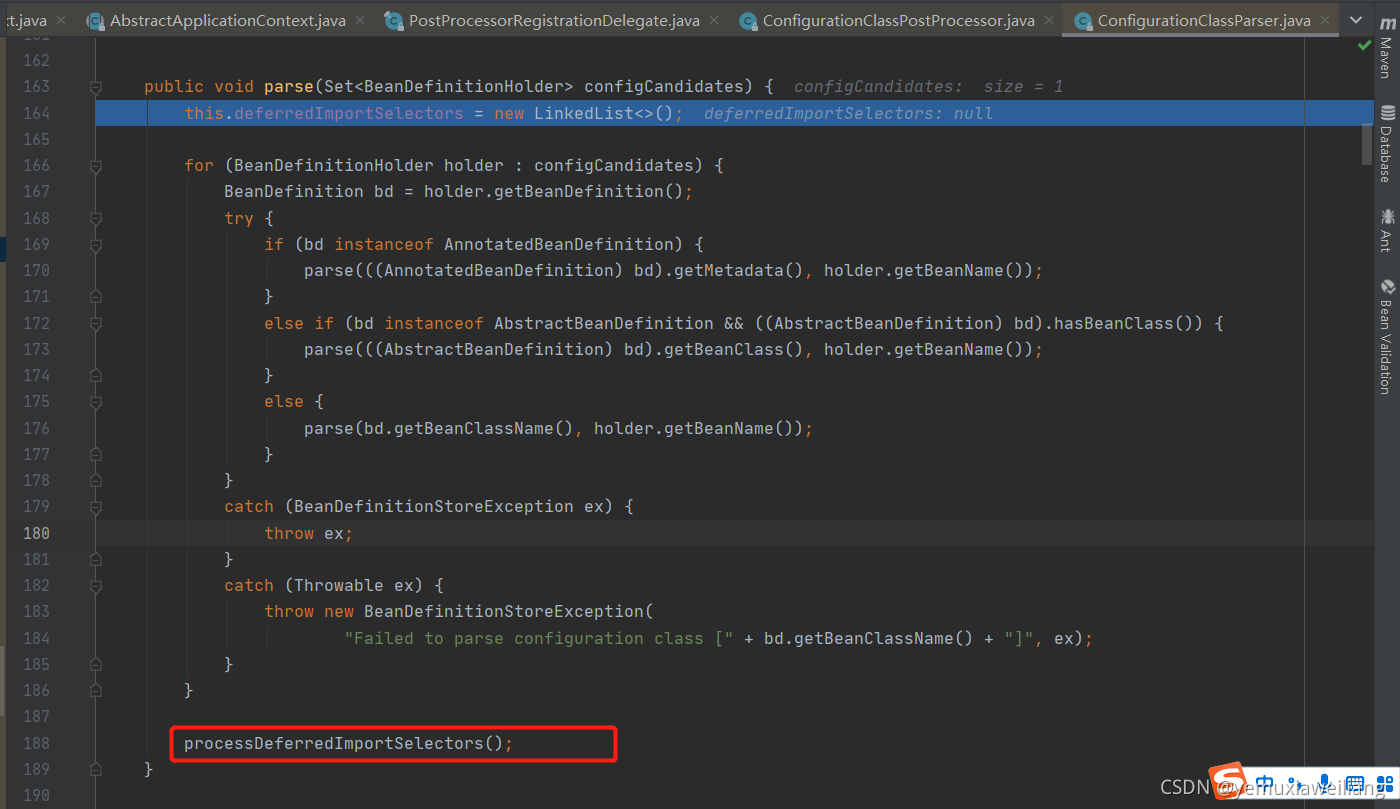Image resolution: width=1400 pixels, height=809 pixels.
Task: Click LinkedList on the highlighted line
Action: tap(584, 113)
